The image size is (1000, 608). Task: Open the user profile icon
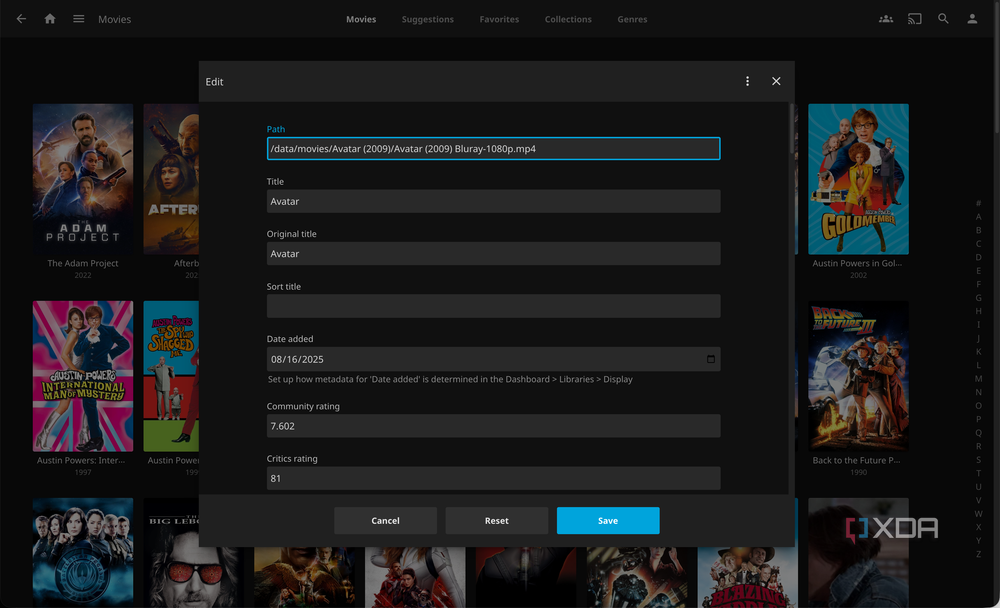(972, 19)
